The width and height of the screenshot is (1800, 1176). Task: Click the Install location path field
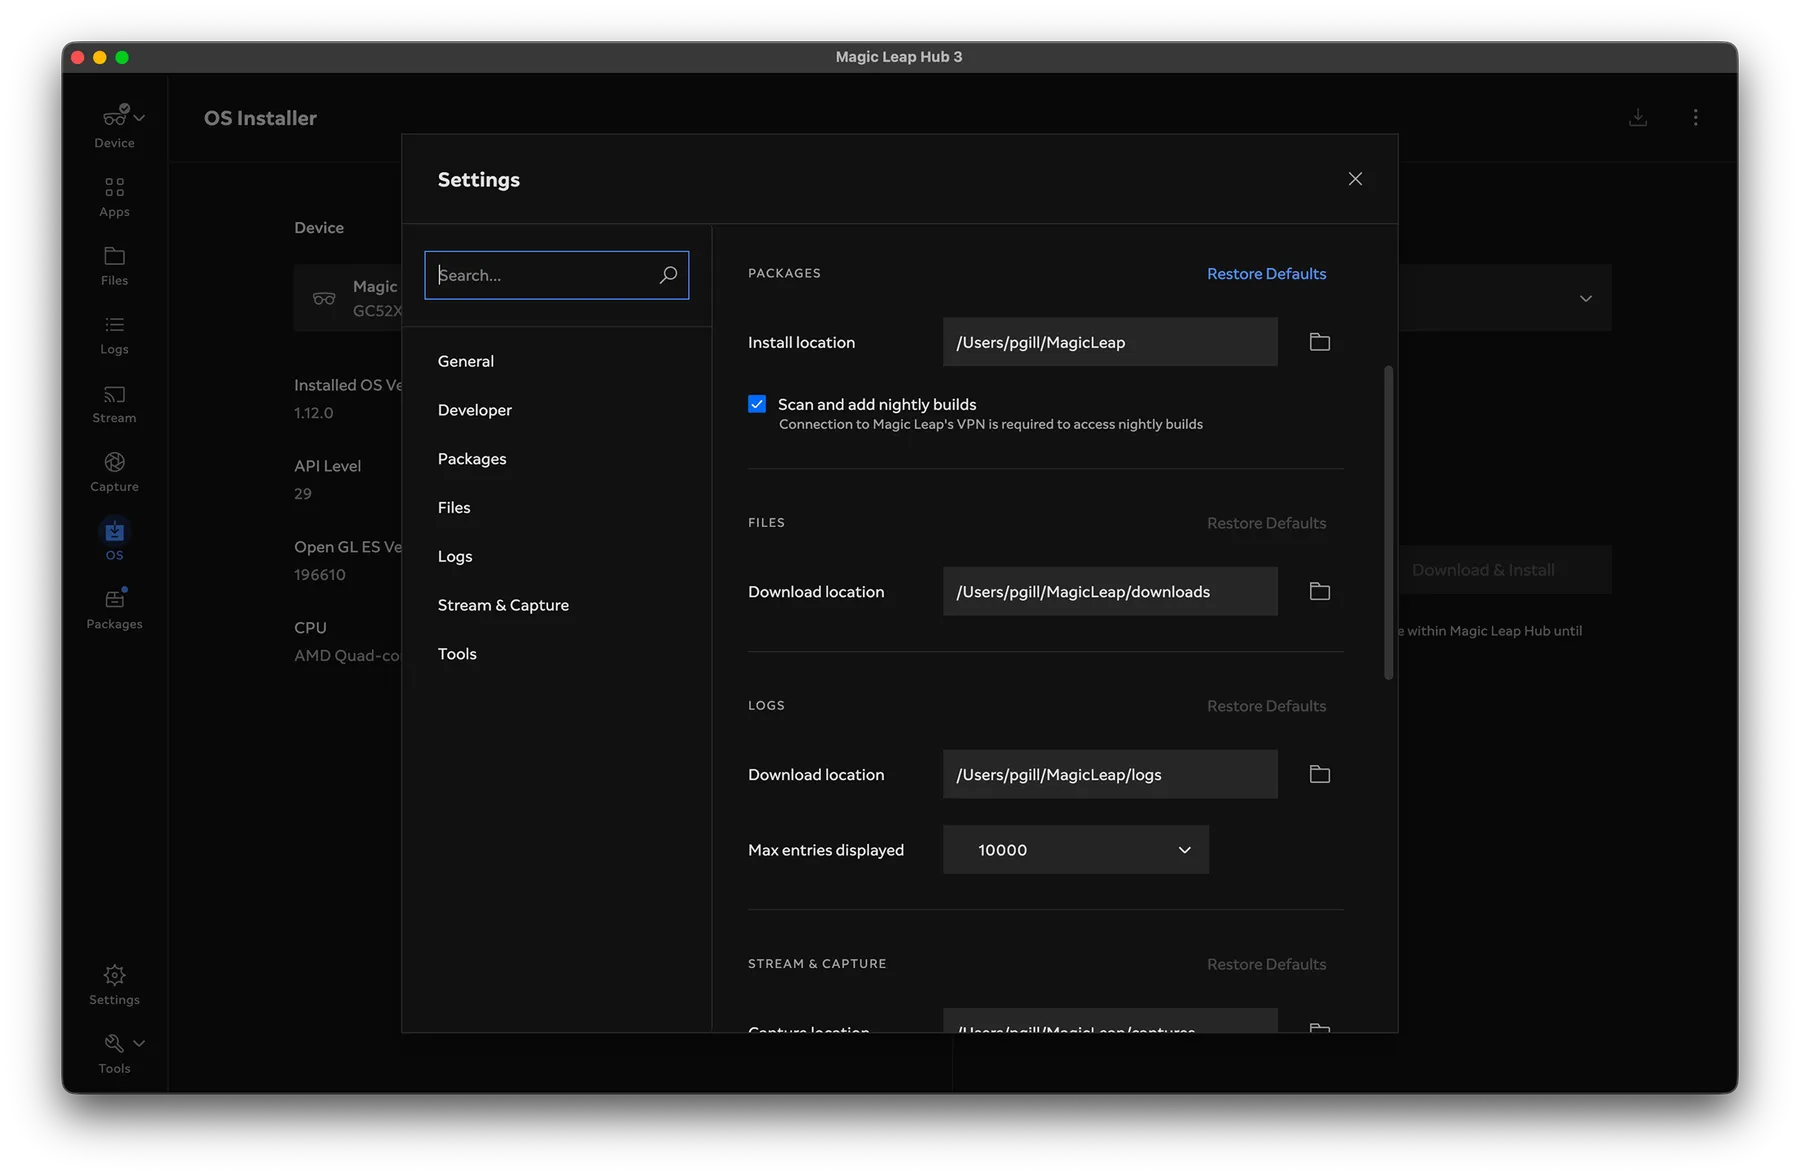[x=1110, y=342]
